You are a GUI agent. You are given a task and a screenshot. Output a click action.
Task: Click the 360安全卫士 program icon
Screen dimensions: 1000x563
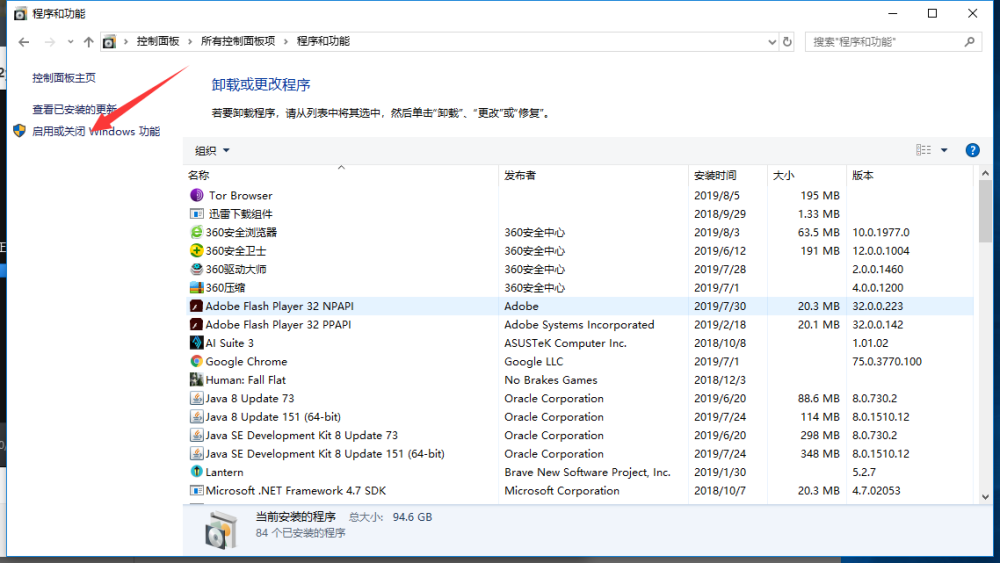(196, 251)
